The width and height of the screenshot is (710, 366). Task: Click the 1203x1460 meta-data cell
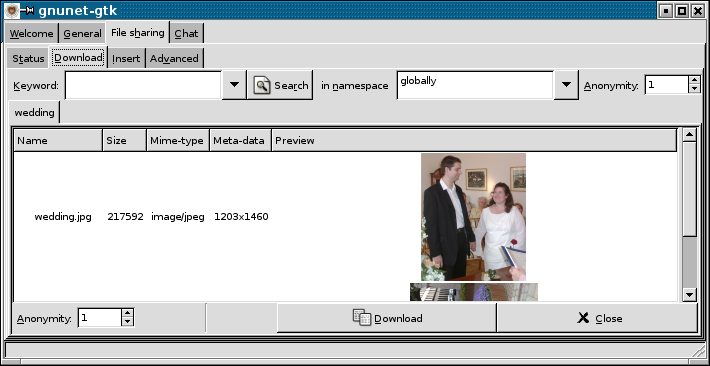(241, 217)
